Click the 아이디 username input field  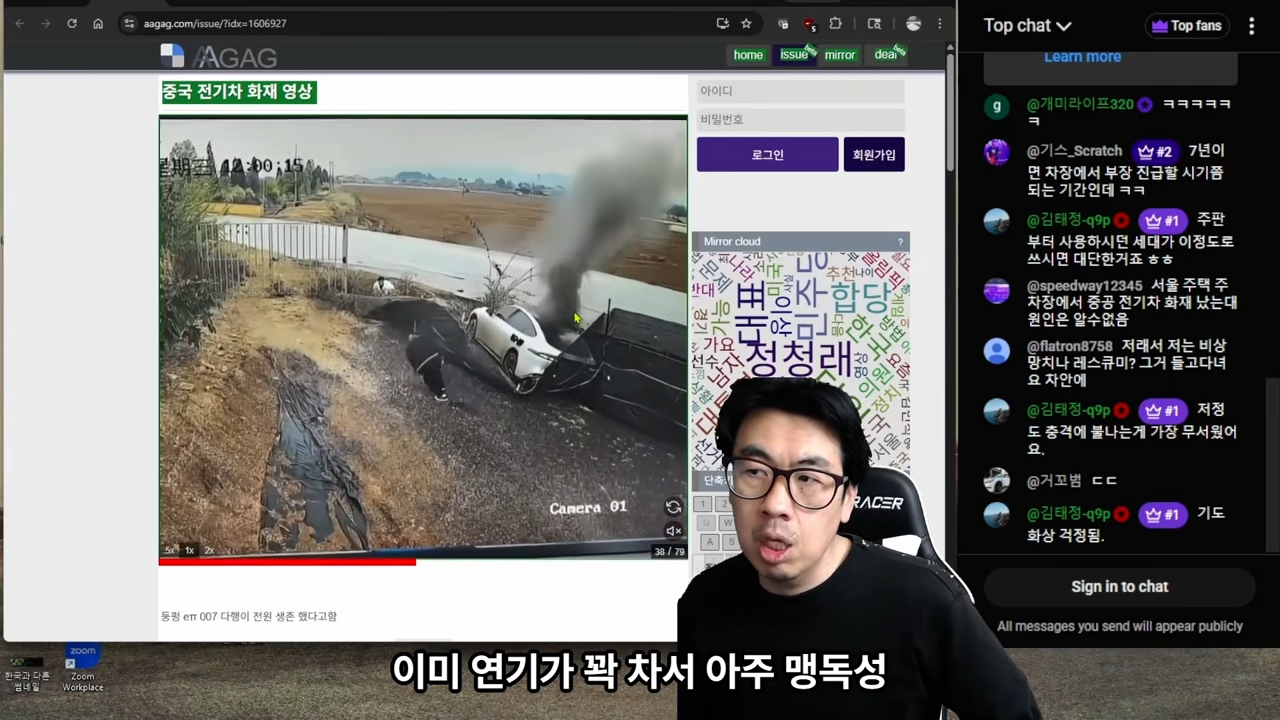pyautogui.click(x=800, y=91)
